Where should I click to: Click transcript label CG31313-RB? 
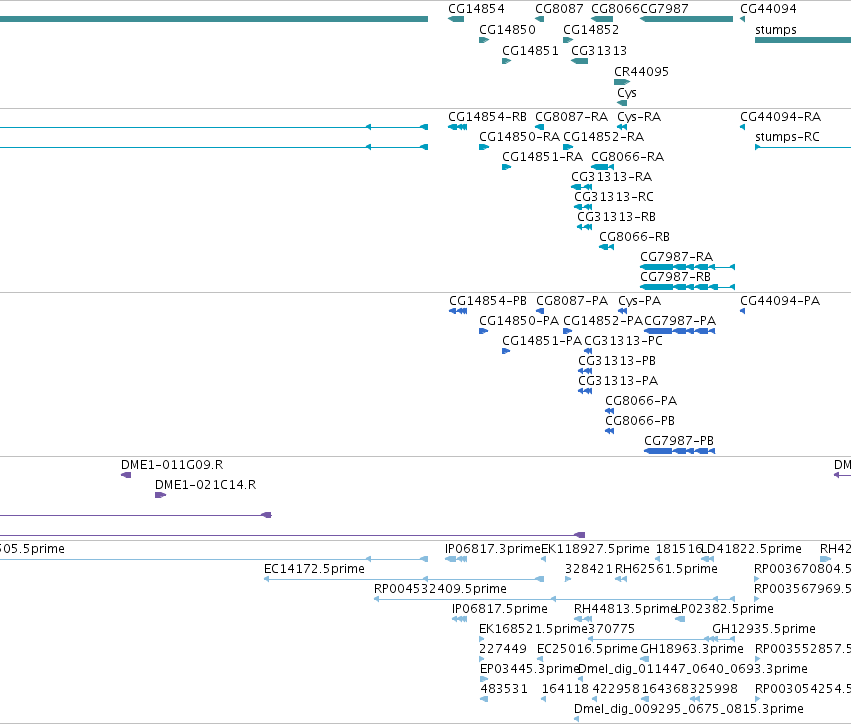coord(616,218)
